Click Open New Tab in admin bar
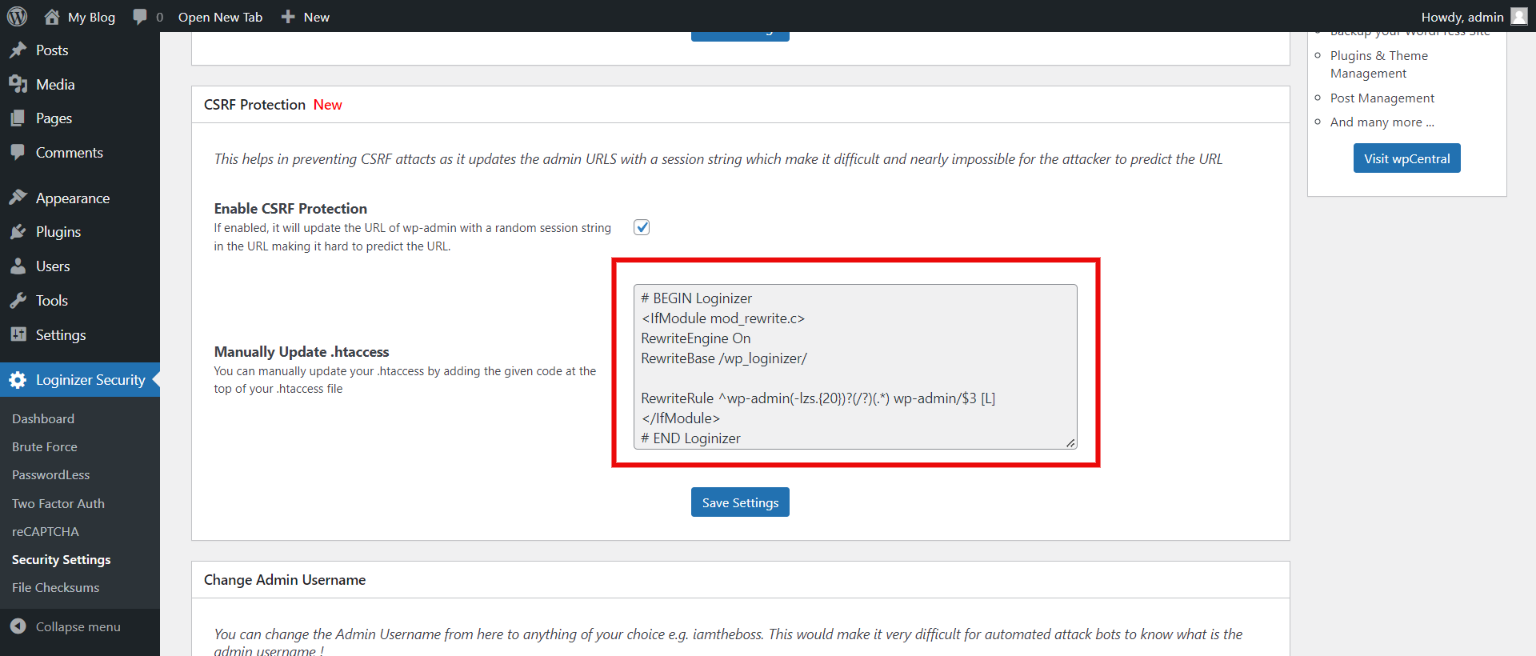This screenshot has width=1536, height=656. 220,17
